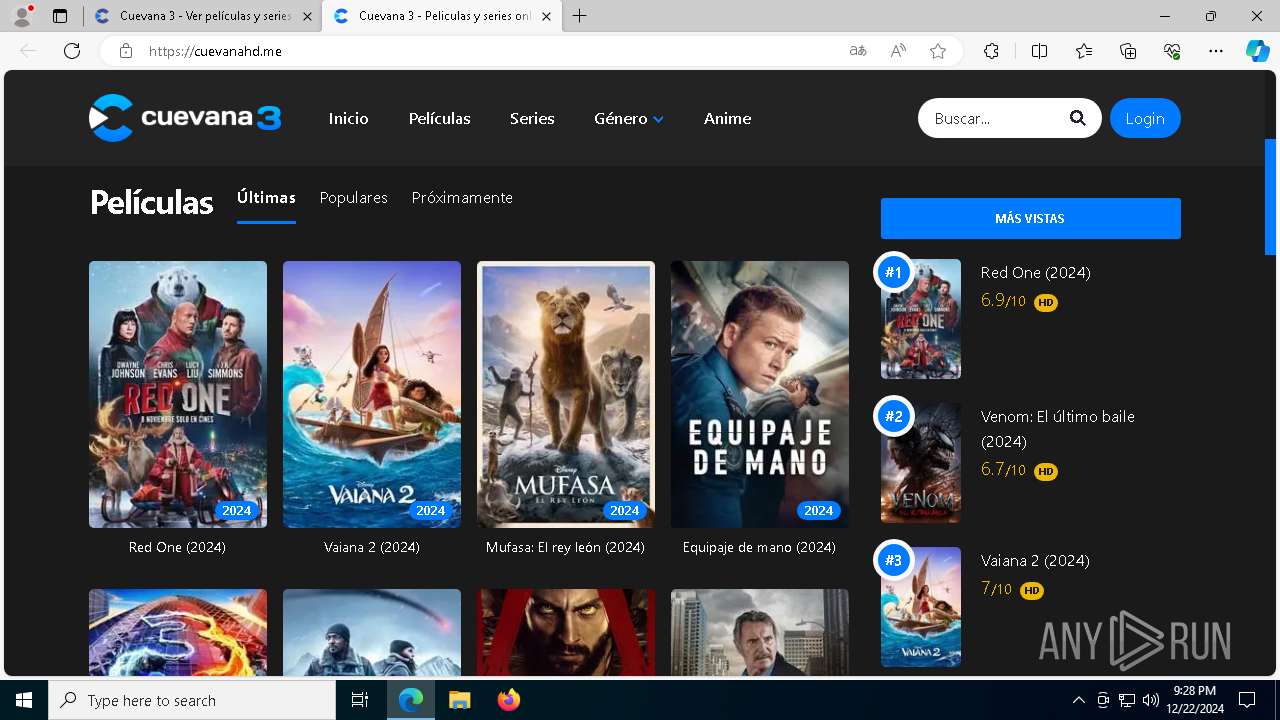1280x720 pixels.
Task: Click the Edge taskbar icon
Action: (x=411, y=700)
